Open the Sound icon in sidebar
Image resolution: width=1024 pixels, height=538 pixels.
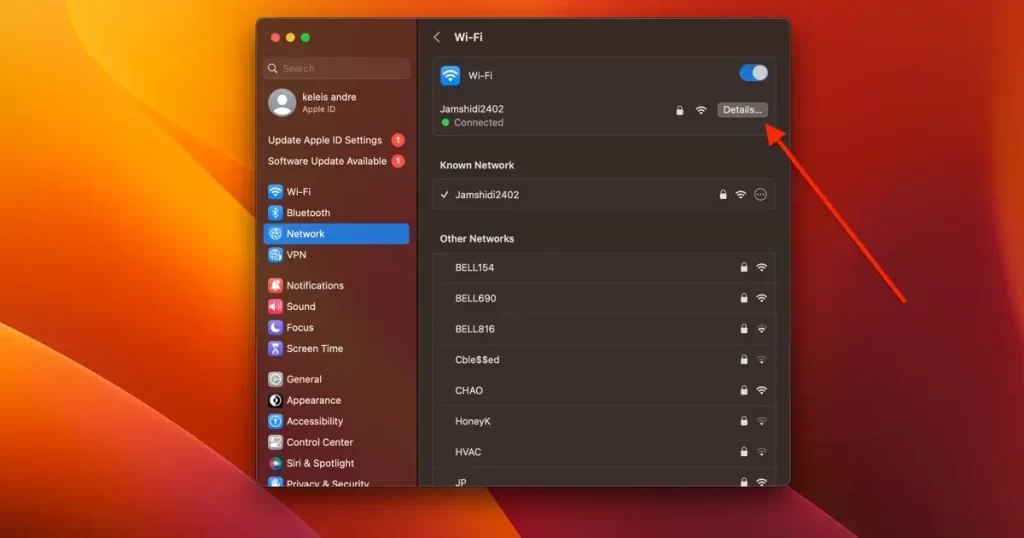click(276, 306)
